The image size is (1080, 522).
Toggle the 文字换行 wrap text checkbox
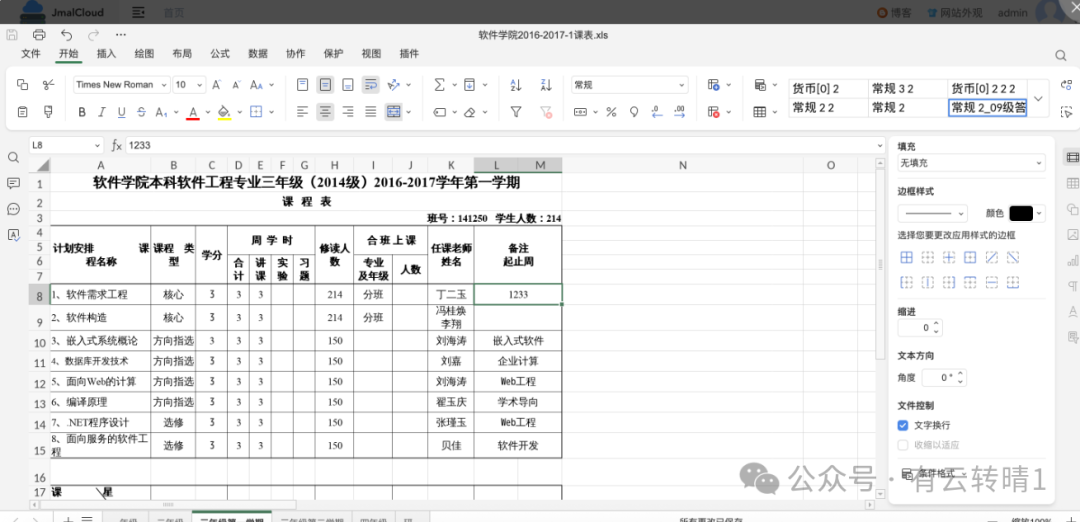903,425
